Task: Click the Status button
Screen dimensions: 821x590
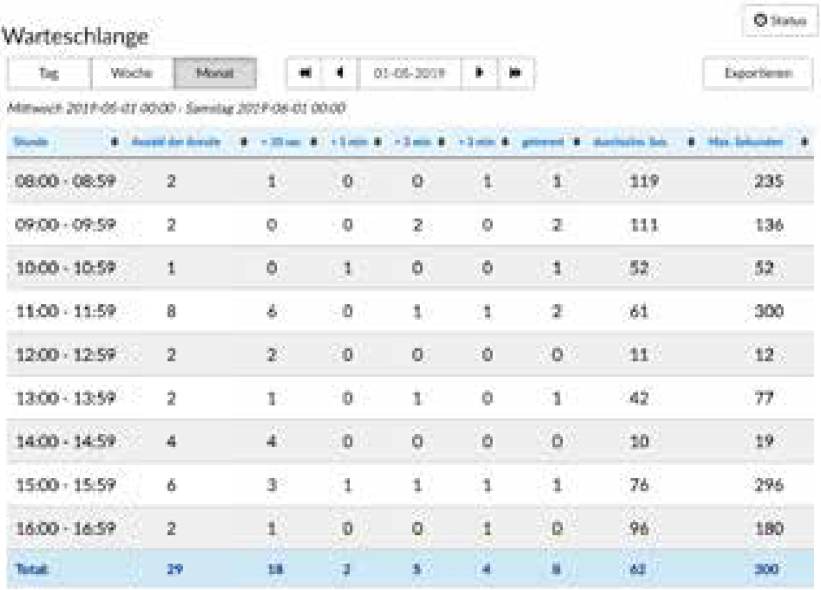Action: 780,21
